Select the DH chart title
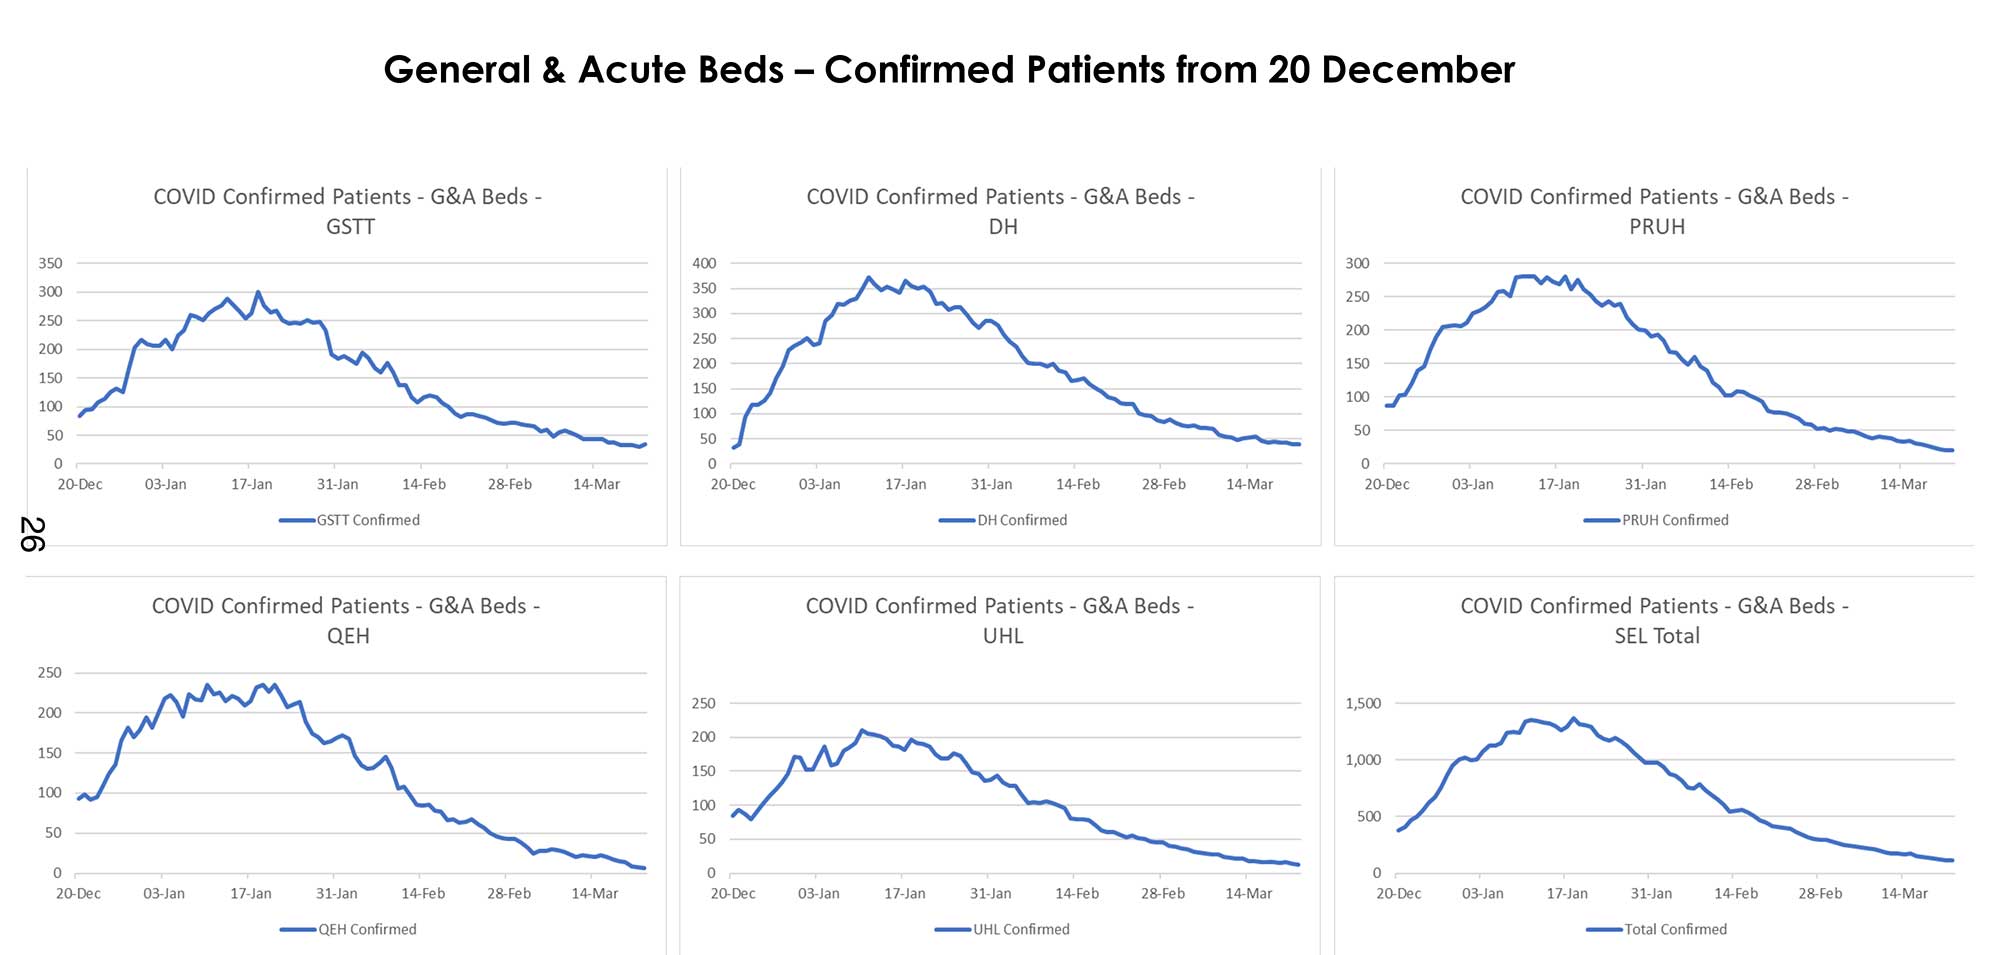2000x955 pixels. click(x=1001, y=211)
